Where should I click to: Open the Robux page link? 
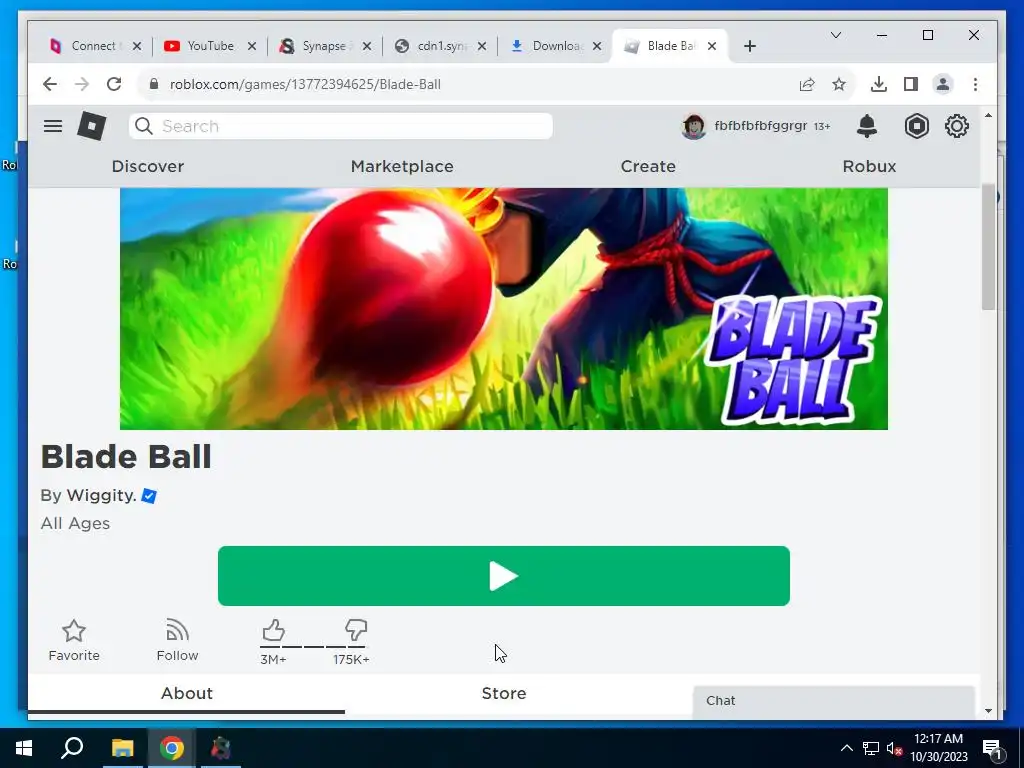869,166
